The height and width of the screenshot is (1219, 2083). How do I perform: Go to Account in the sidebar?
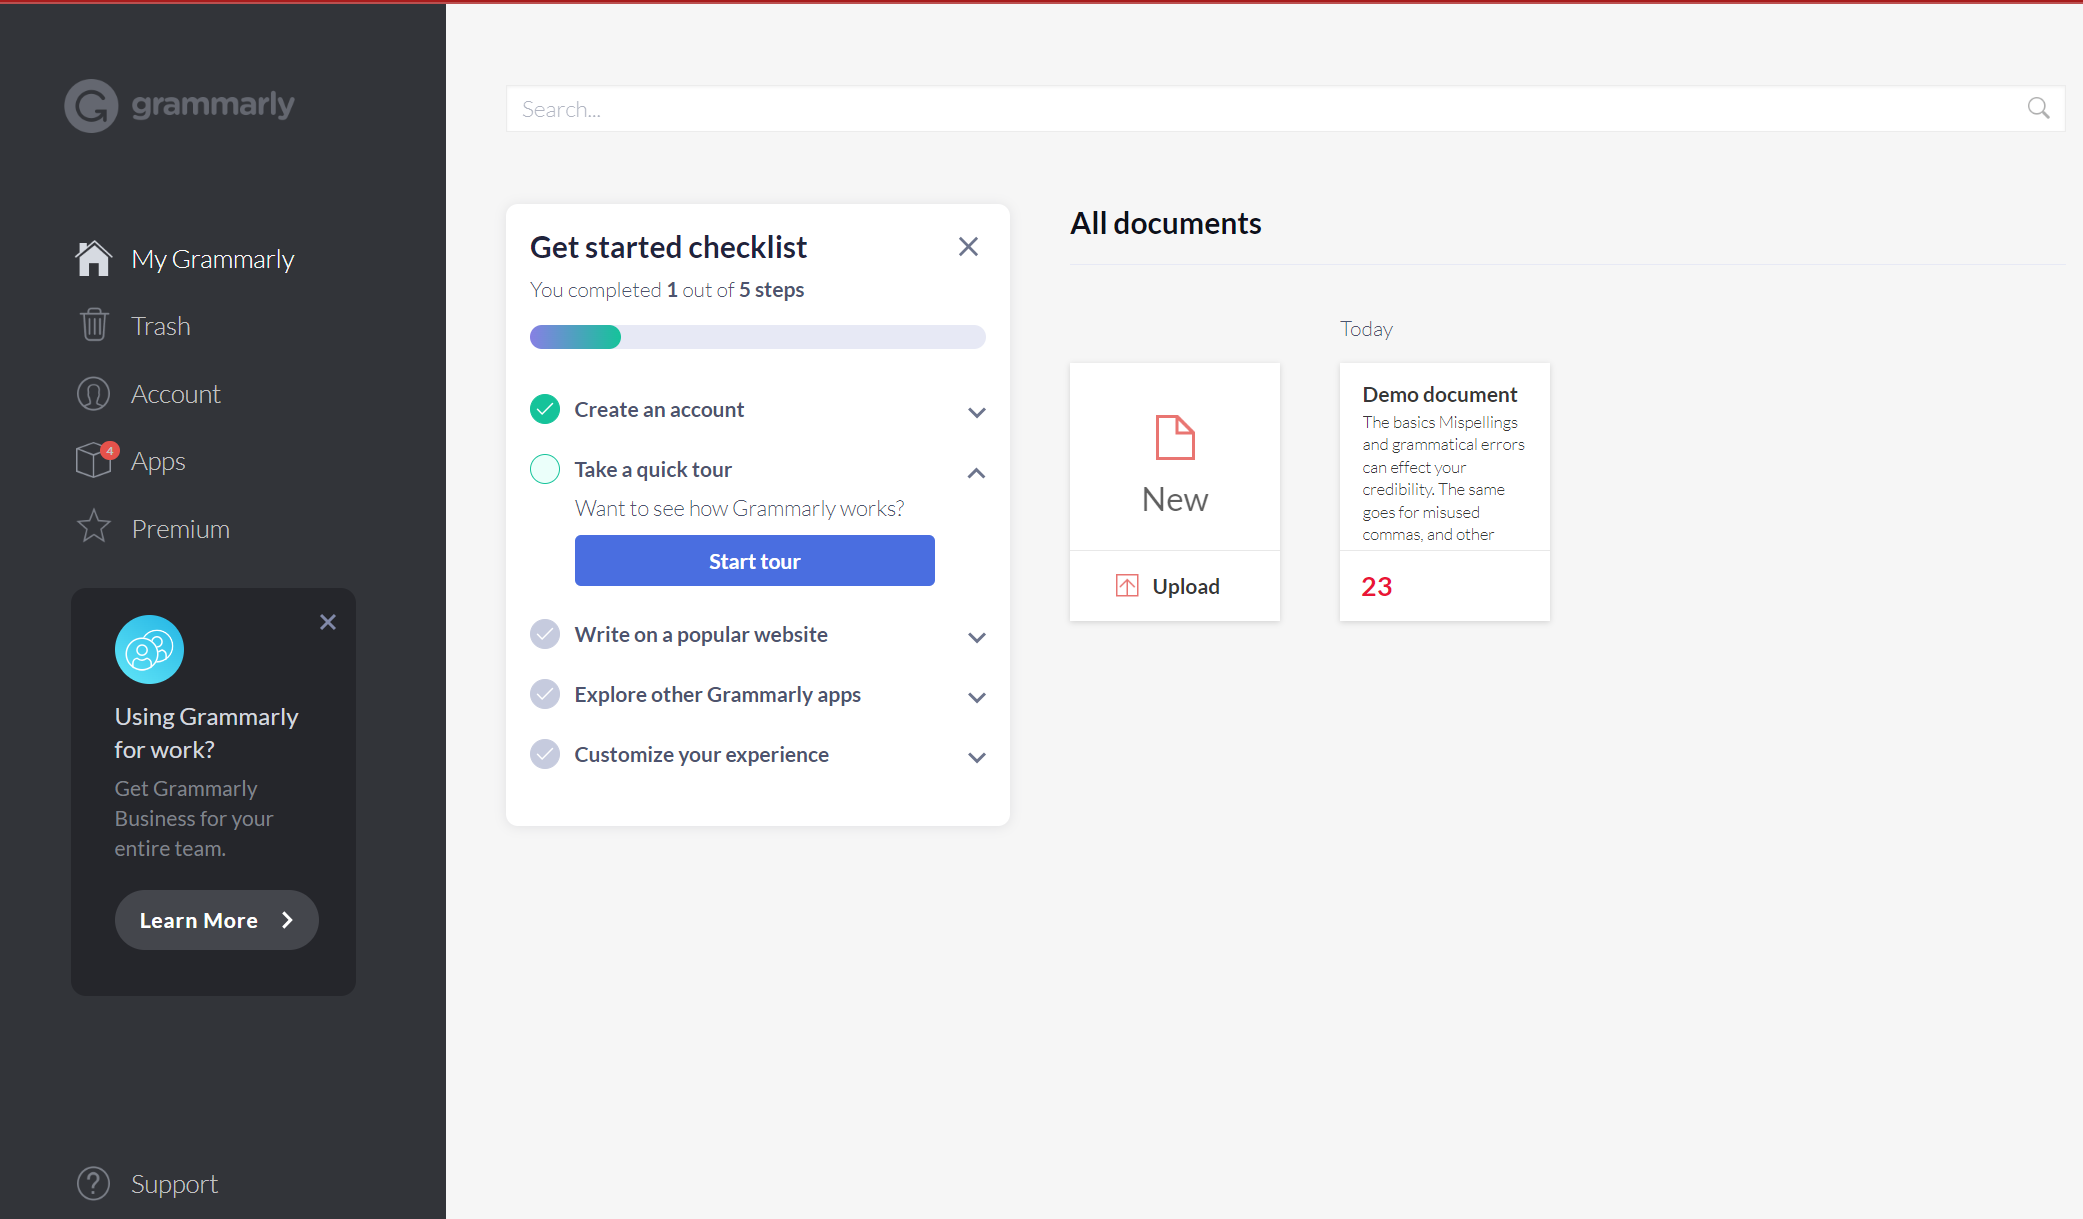[175, 394]
